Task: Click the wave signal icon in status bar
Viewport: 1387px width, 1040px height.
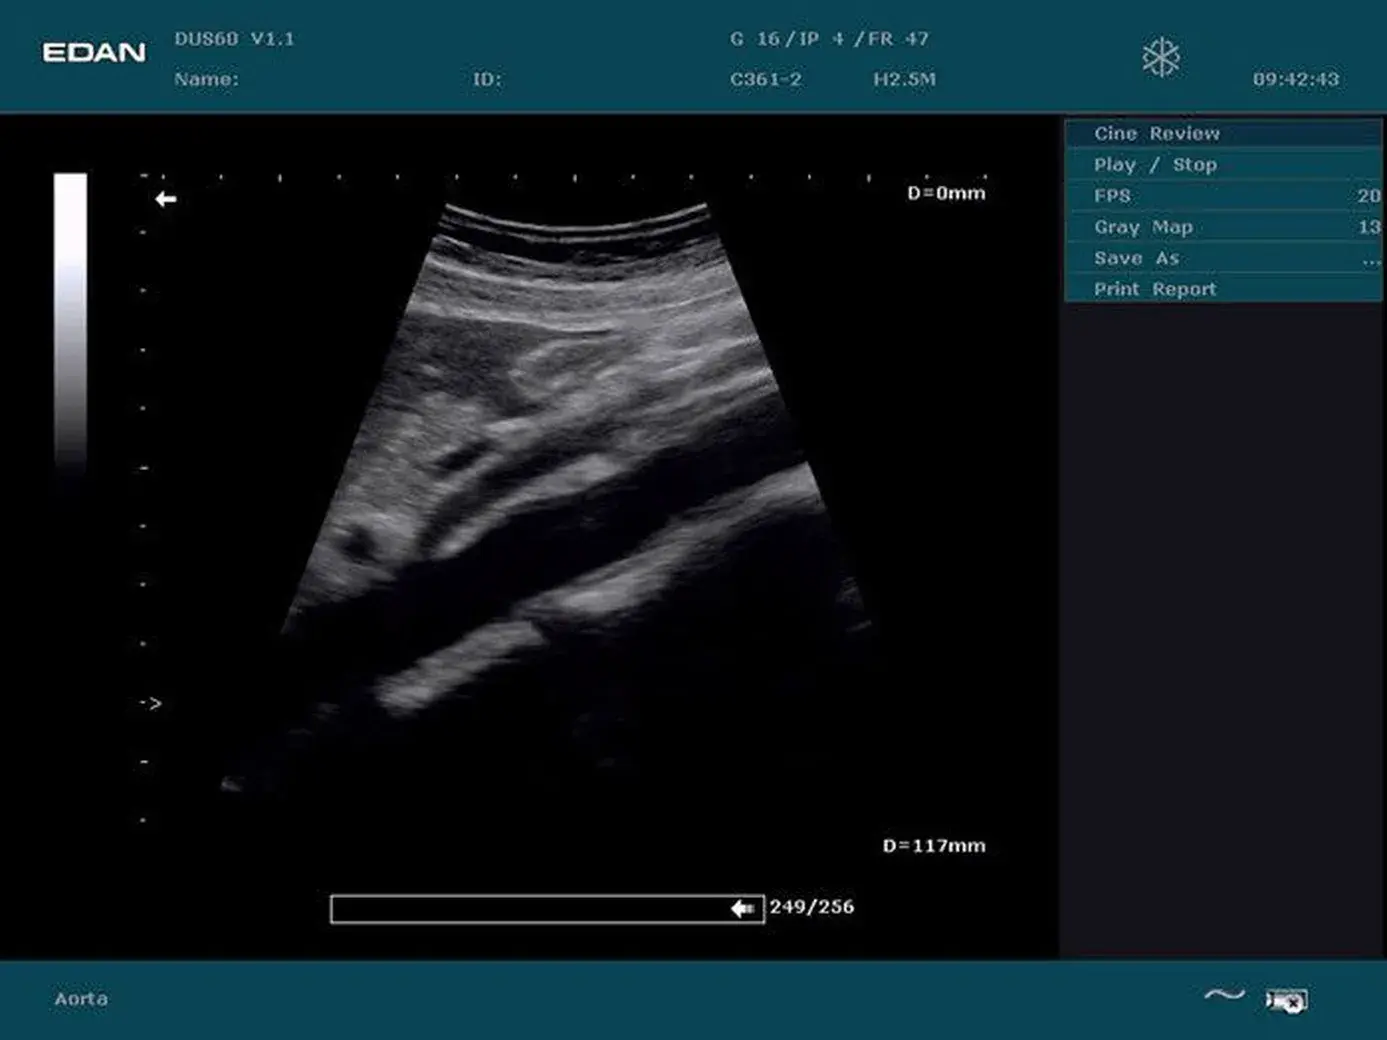Action: pyautogui.click(x=1224, y=994)
